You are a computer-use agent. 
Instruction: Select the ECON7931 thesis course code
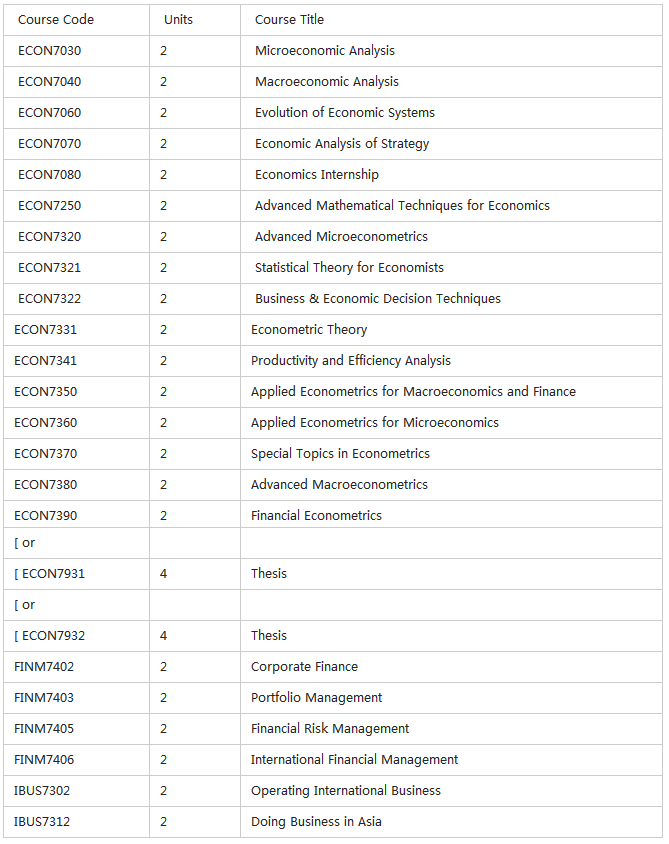coord(54,574)
